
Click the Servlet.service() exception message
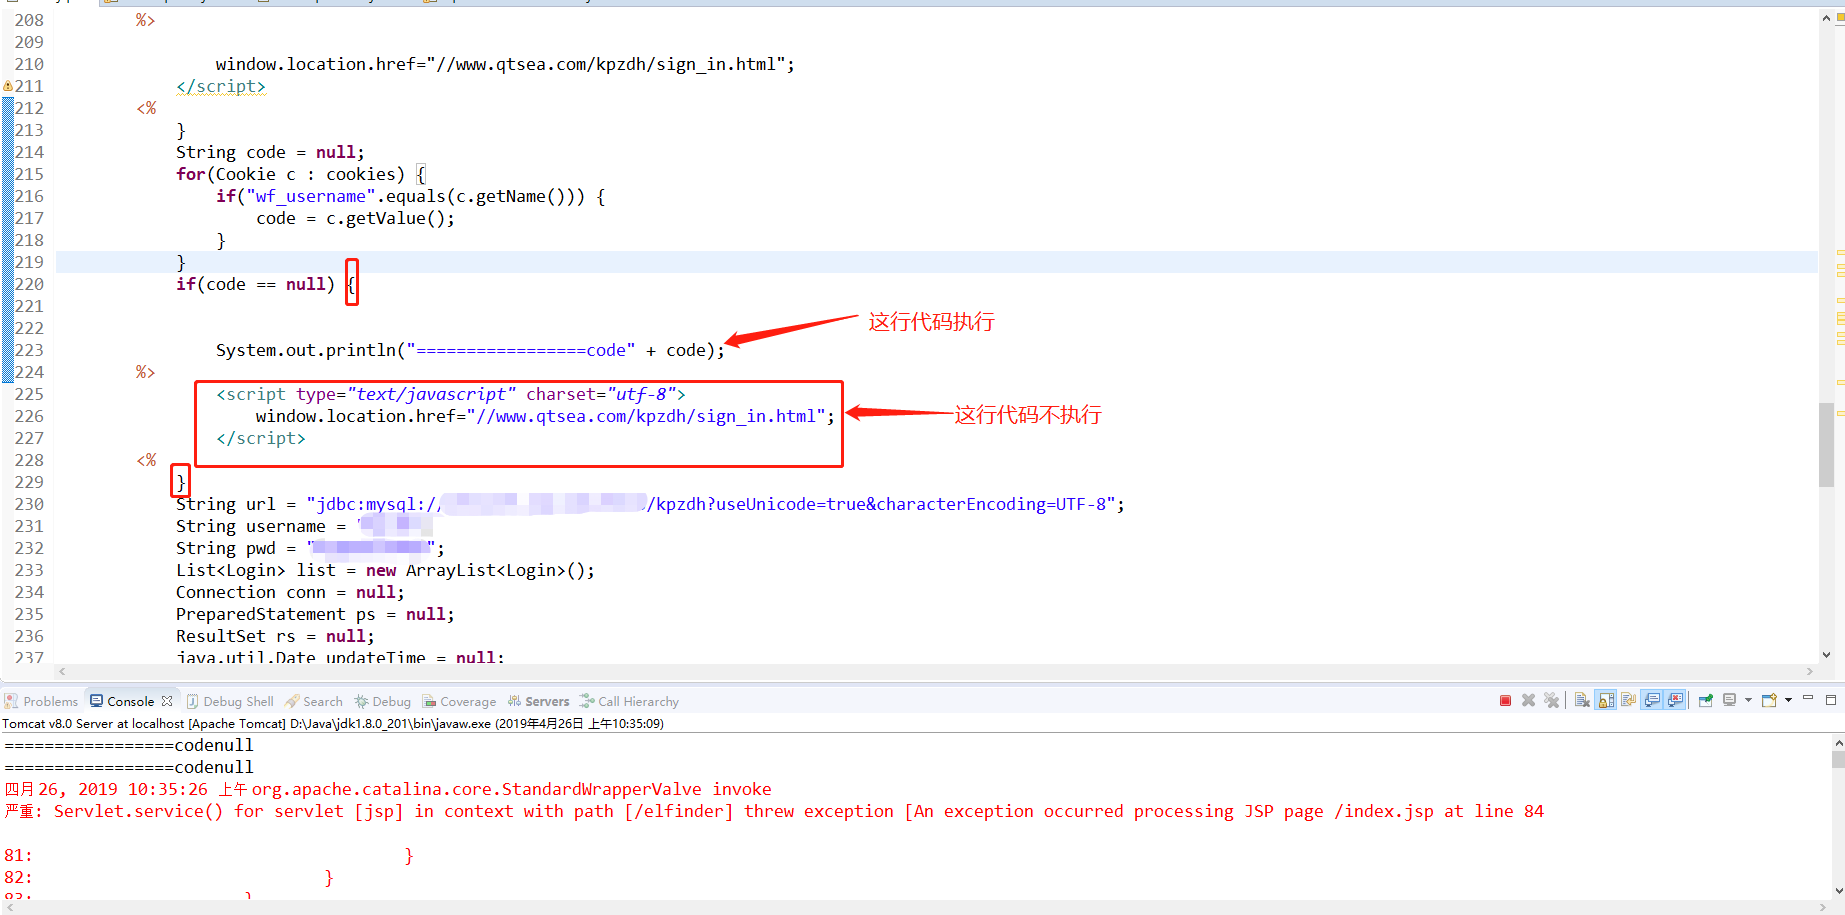(x=774, y=811)
